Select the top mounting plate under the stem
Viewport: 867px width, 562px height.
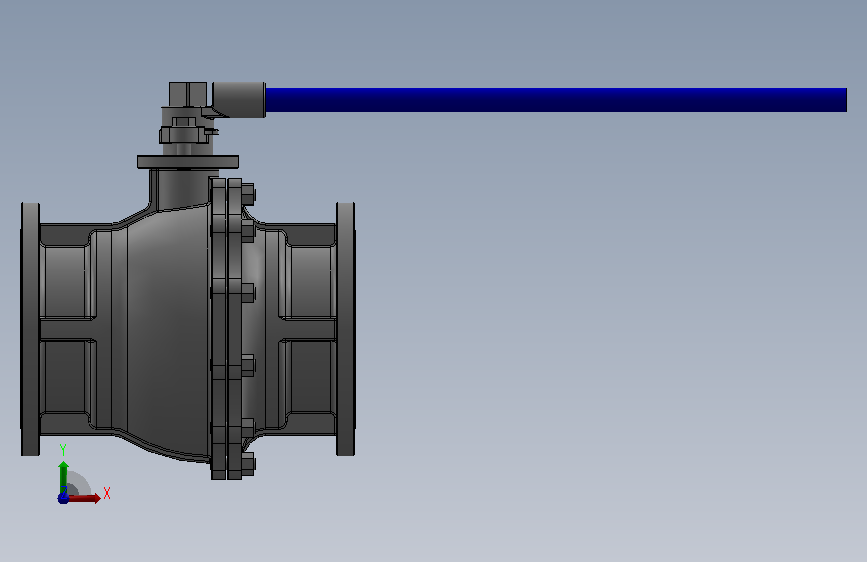pyautogui.click(x=188, y=162)
